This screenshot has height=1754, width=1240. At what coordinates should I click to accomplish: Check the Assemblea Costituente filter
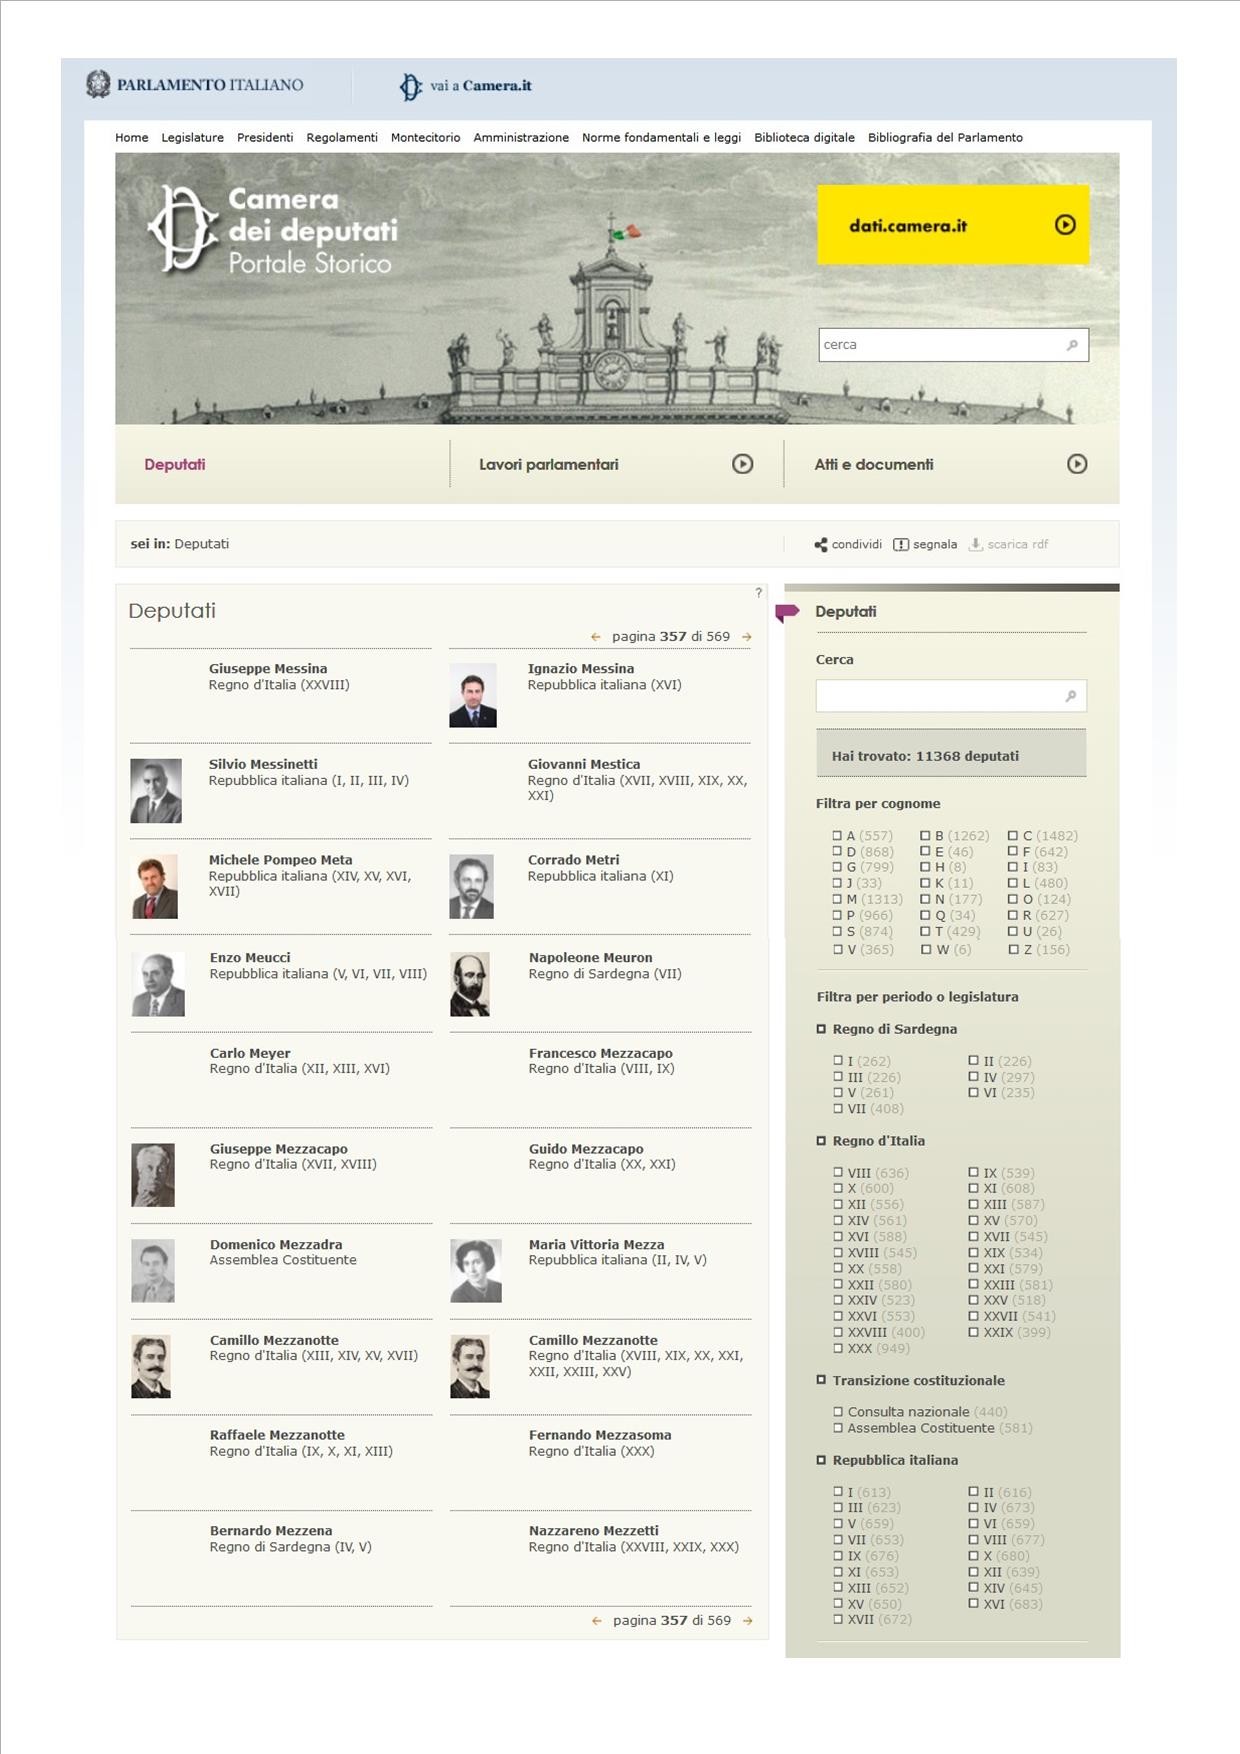click(838, 1428)
